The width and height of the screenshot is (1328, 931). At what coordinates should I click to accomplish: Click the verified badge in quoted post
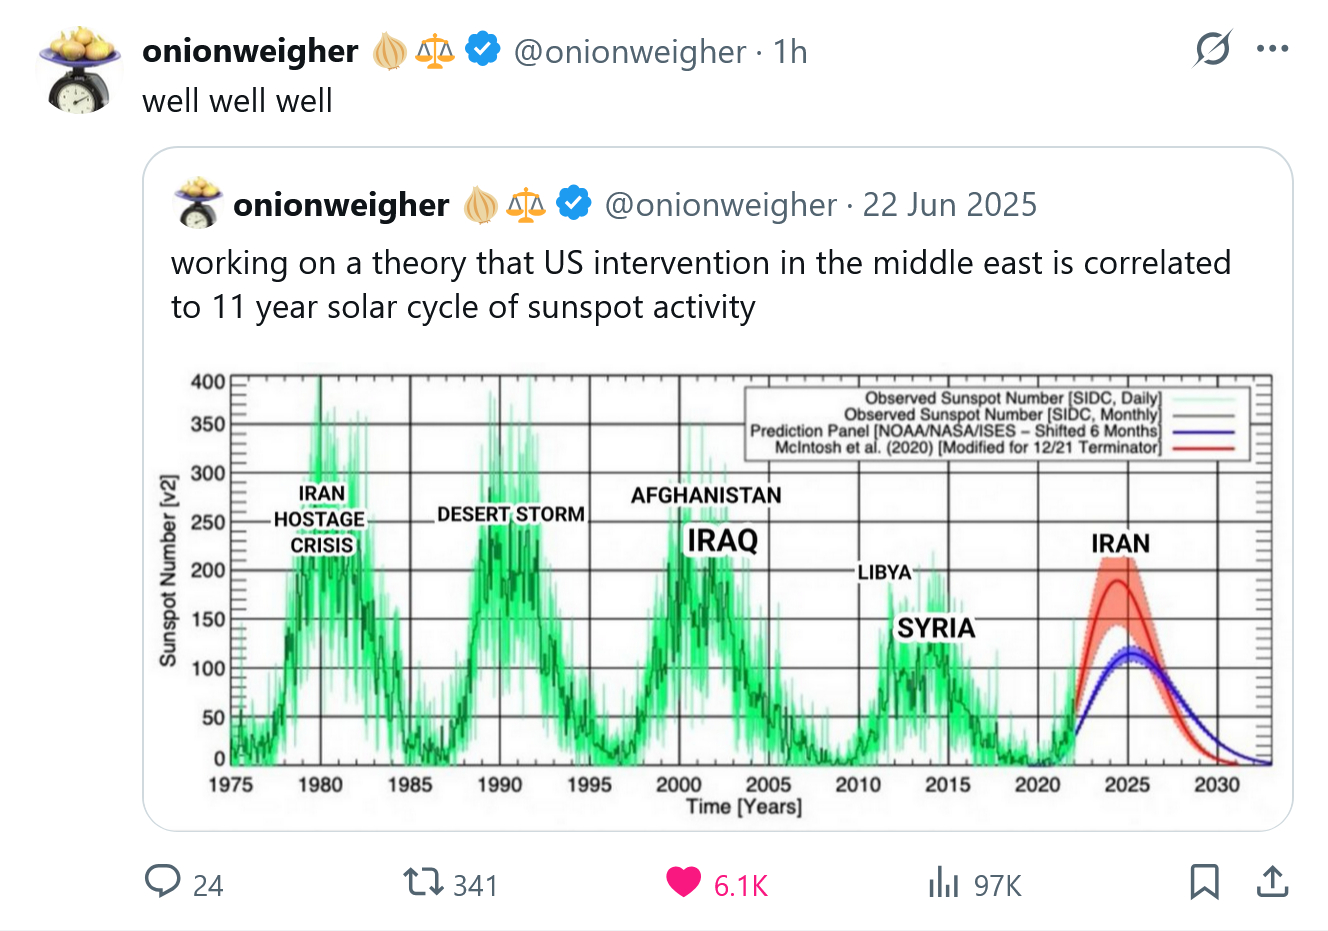(573, 204)
